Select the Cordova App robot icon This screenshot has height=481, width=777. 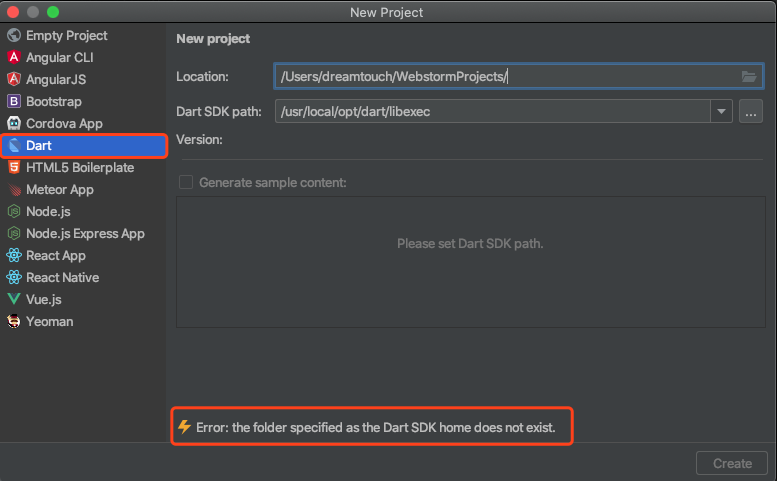click(x=14, y=123)
